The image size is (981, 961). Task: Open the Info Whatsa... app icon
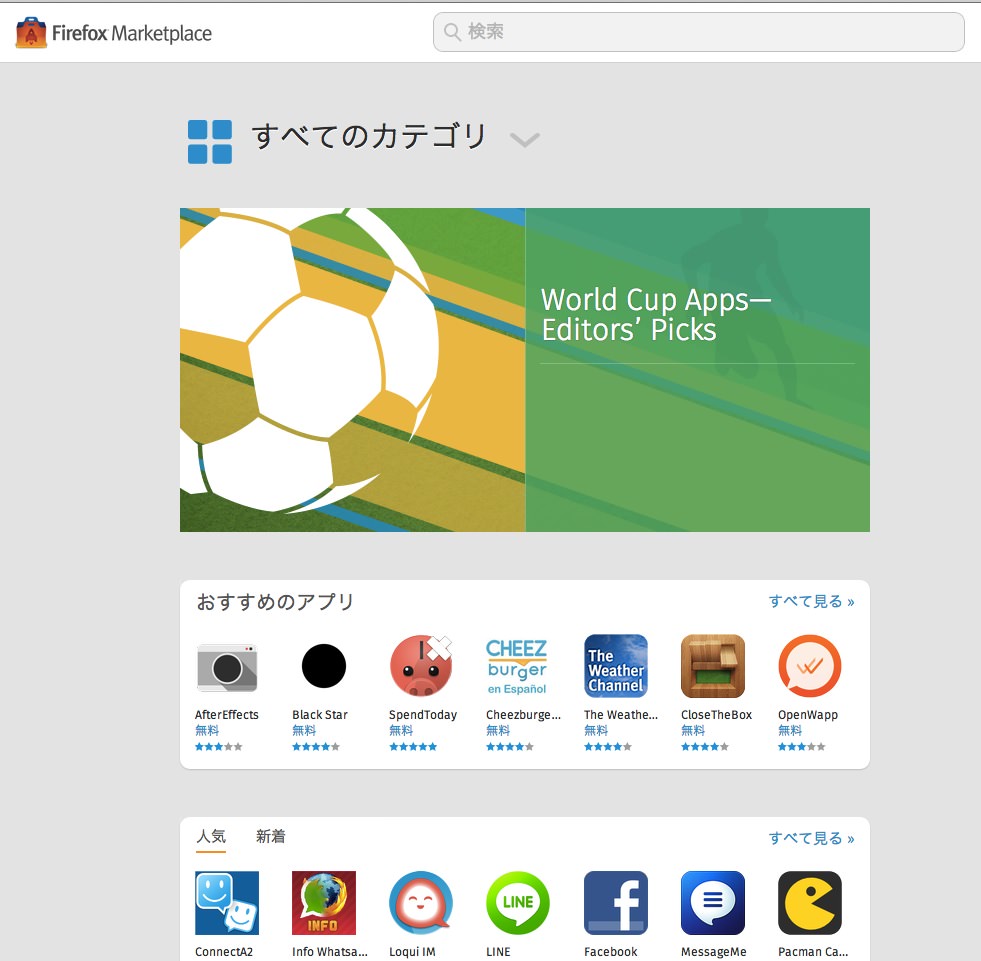pos(323,903)
